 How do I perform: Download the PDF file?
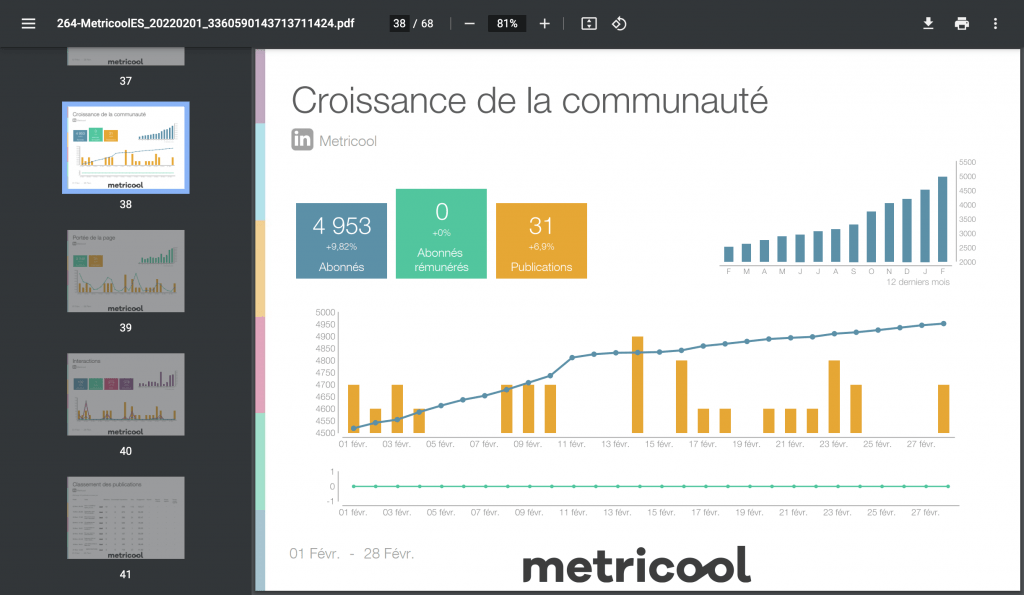(x=928, y=23)
